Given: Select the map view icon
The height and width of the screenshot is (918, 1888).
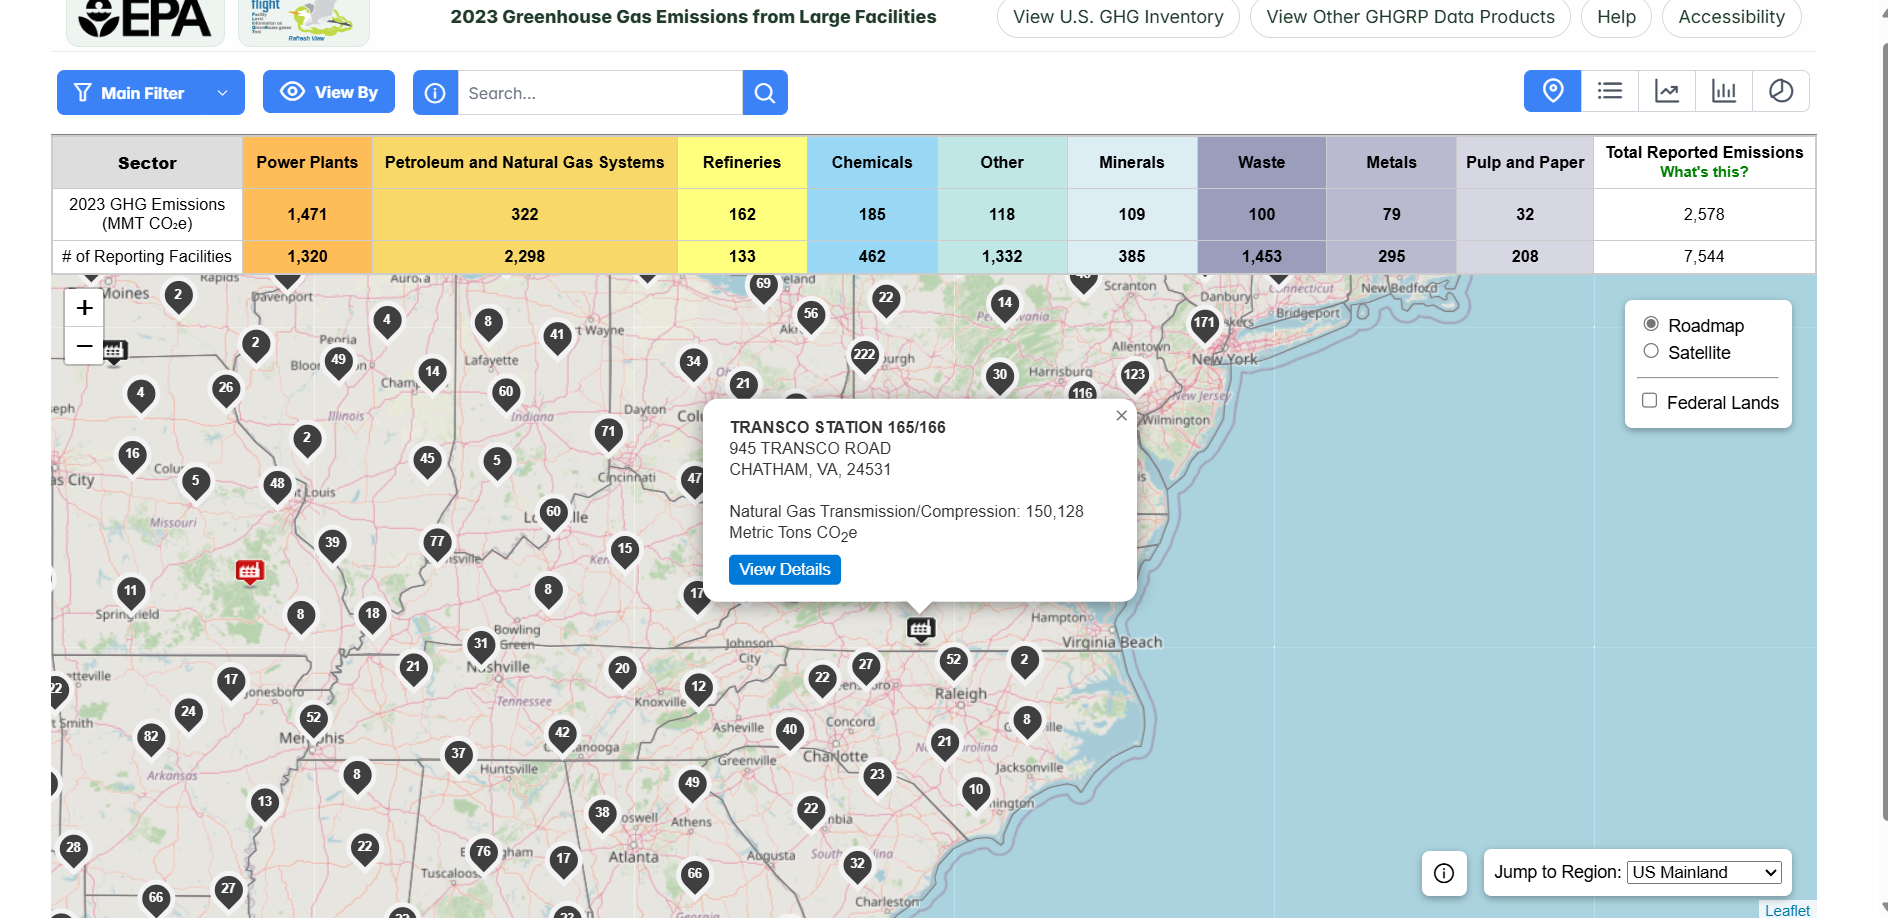Looking at the screenshot, I should click(1552, 91).
